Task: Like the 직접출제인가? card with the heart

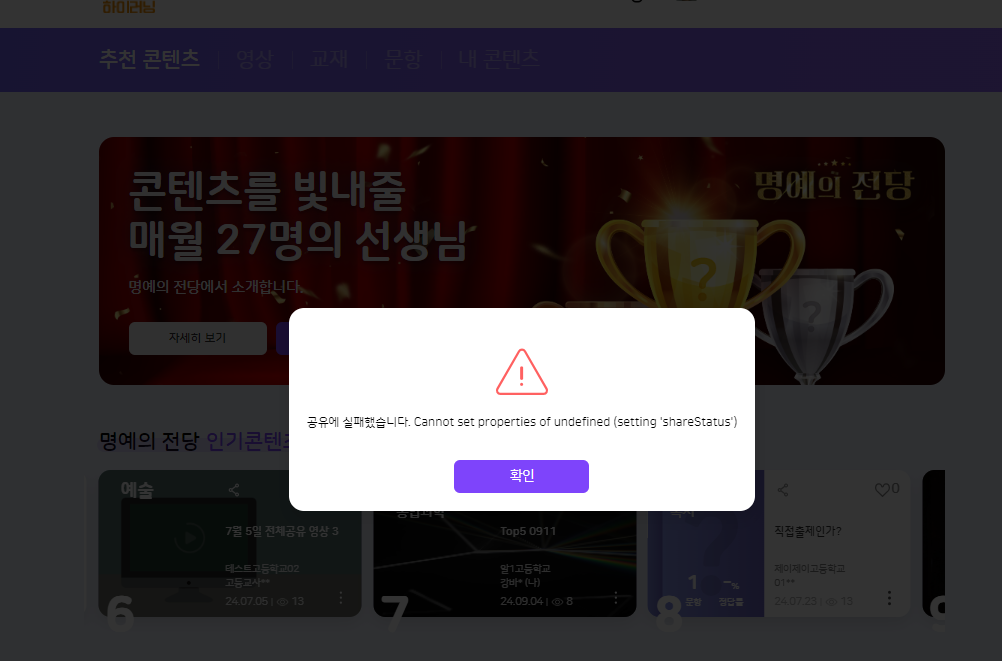Action: pyautogui.click(x=882, y=490)
